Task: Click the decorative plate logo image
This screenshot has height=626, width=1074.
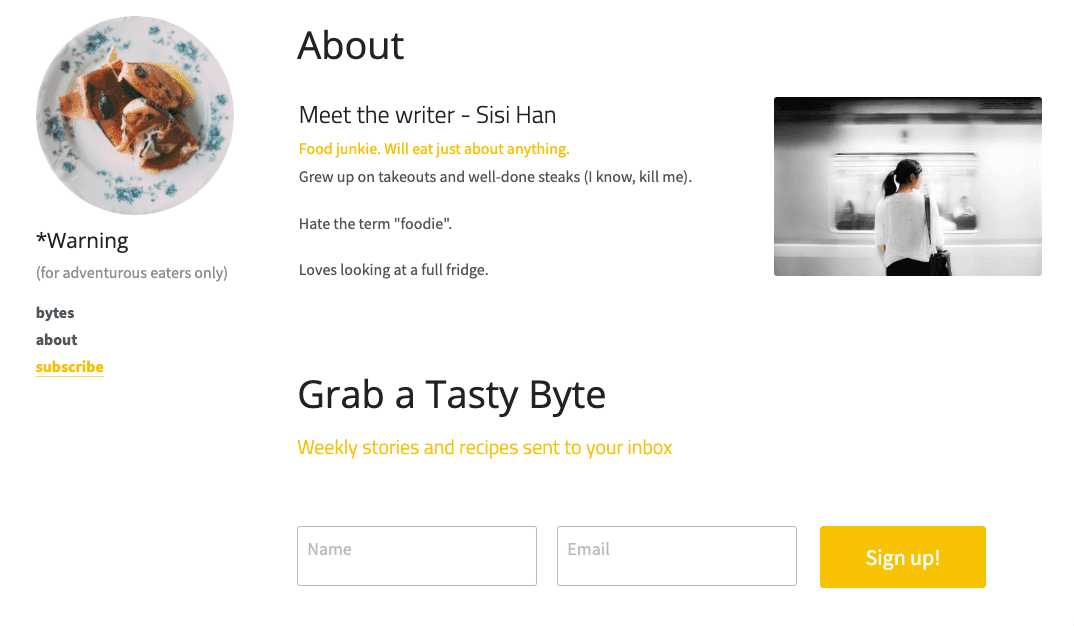Action: (135, 114)
